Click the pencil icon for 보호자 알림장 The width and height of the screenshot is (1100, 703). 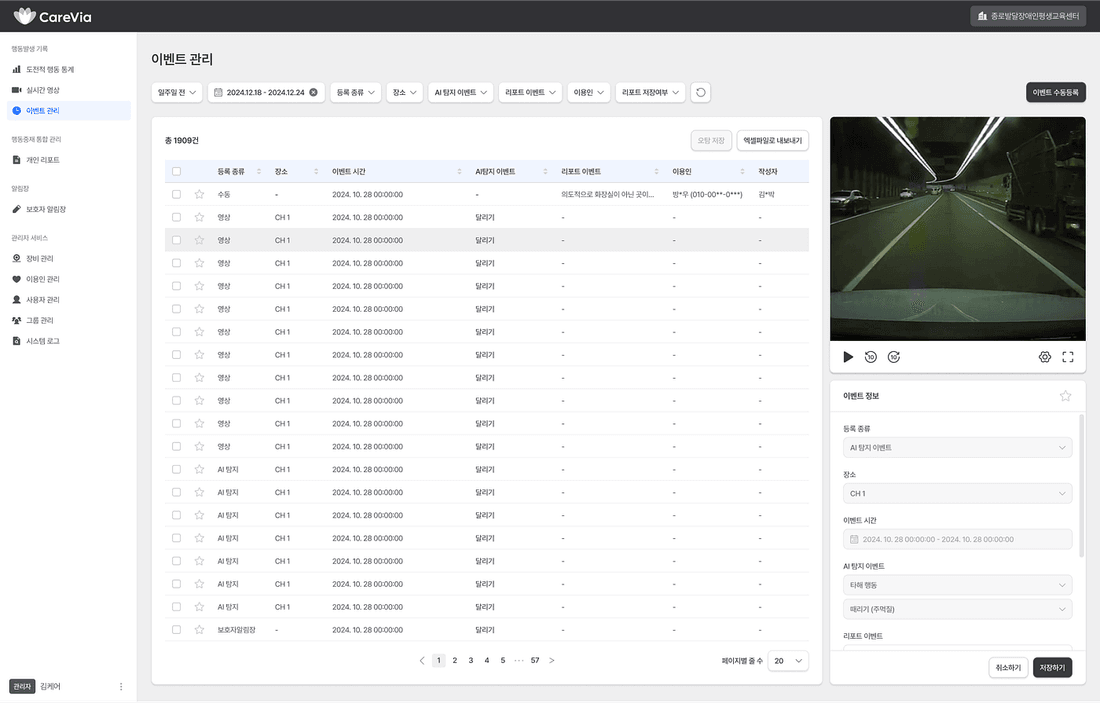click(x=17, y=209)
